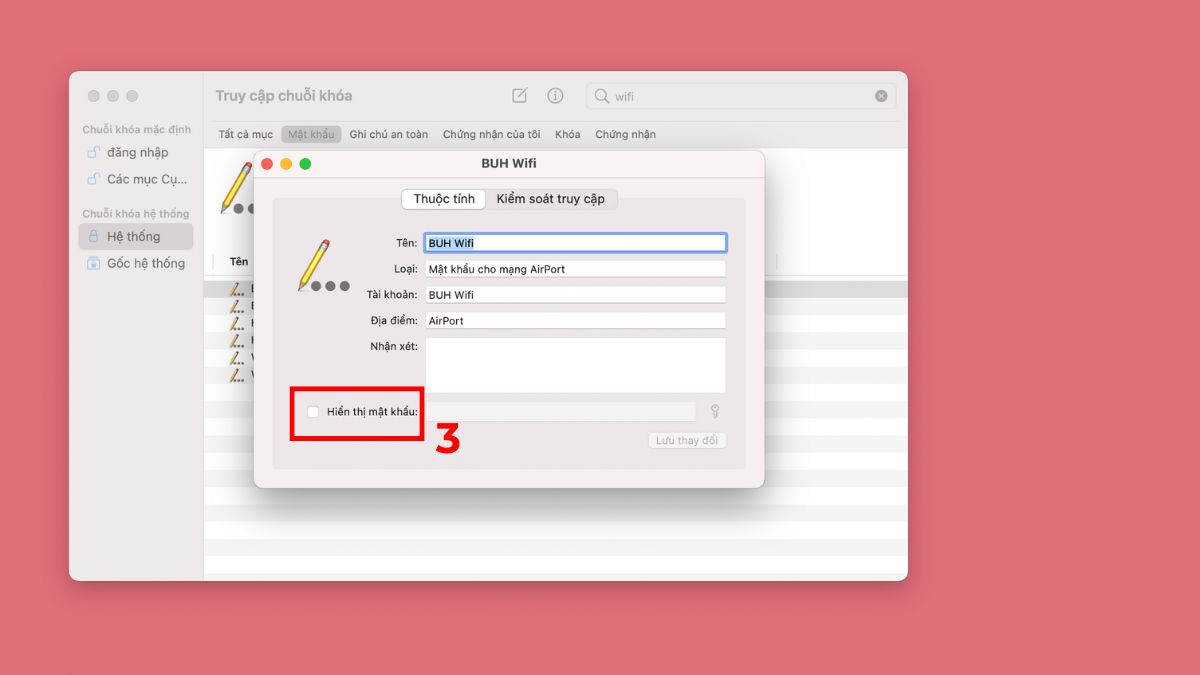Screen dimensions: 1200x675
Task: Clear the wifi search using the X icon
Action: [x=881, y=95]
